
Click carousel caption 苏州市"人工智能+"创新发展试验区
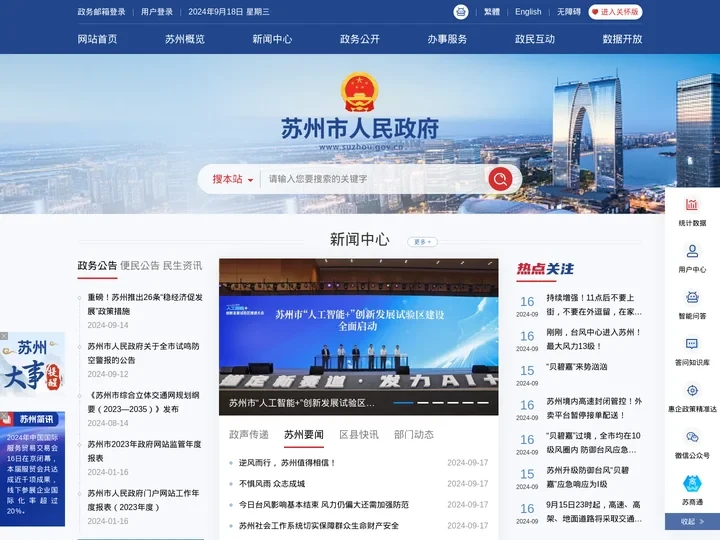tap(302, 403)
